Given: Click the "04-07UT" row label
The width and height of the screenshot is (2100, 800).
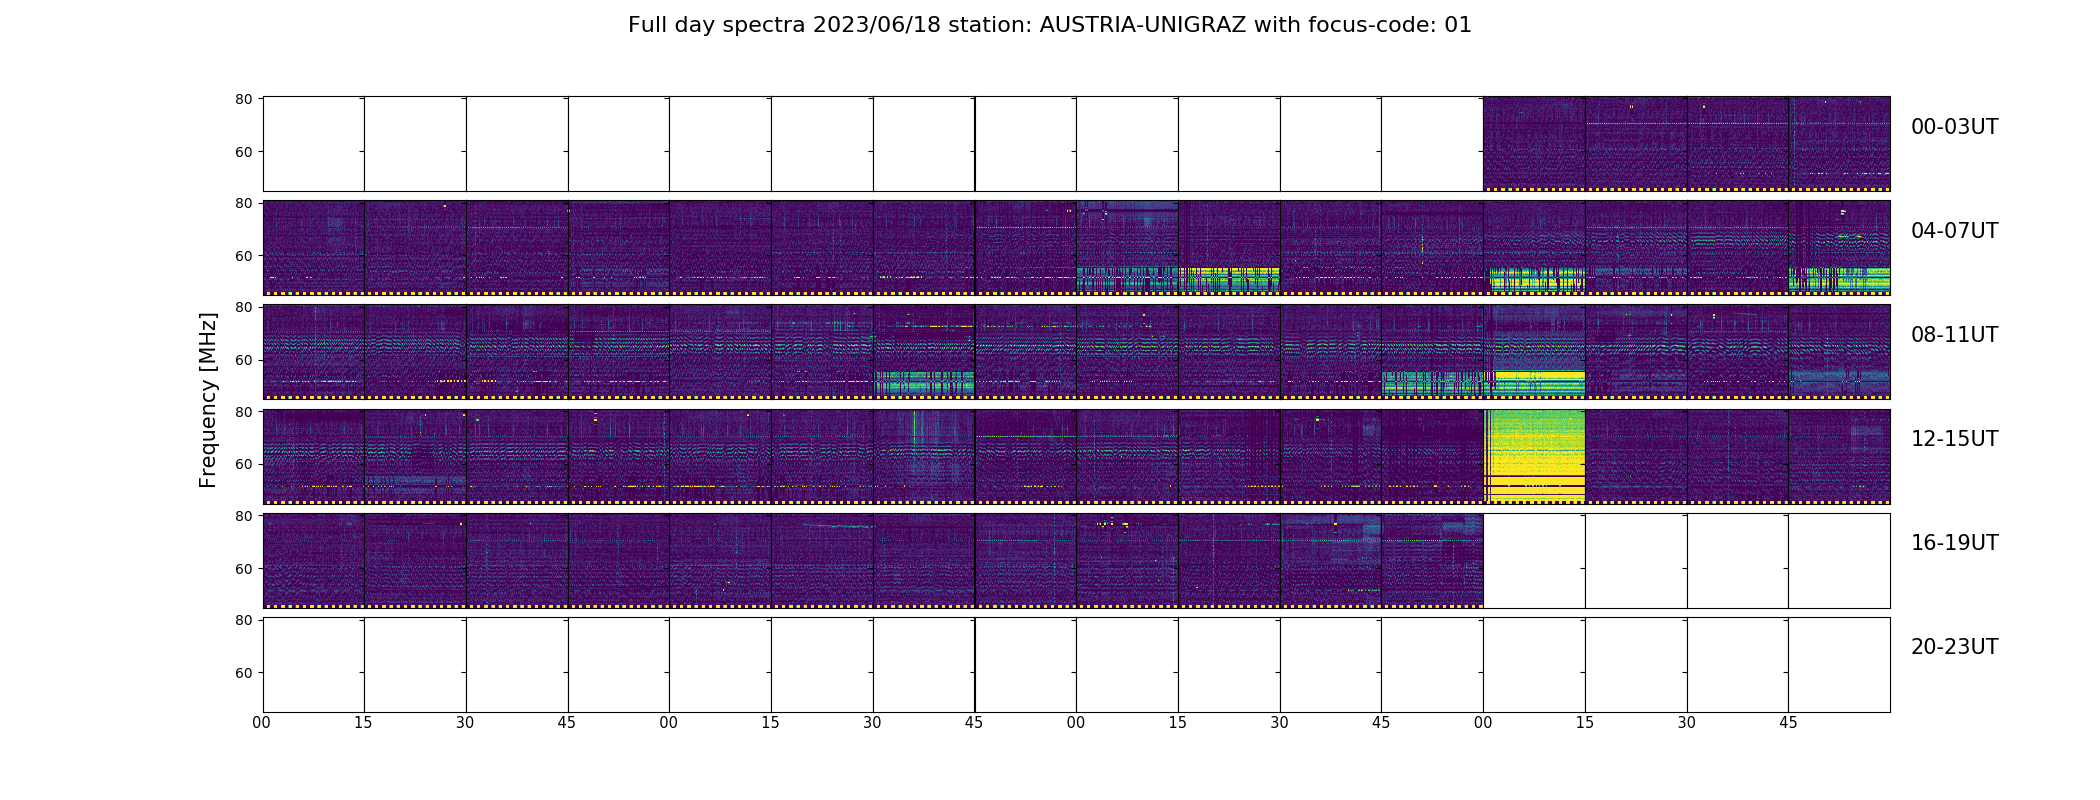Looking at the screenshot, I should click(x=1954, y=231).
